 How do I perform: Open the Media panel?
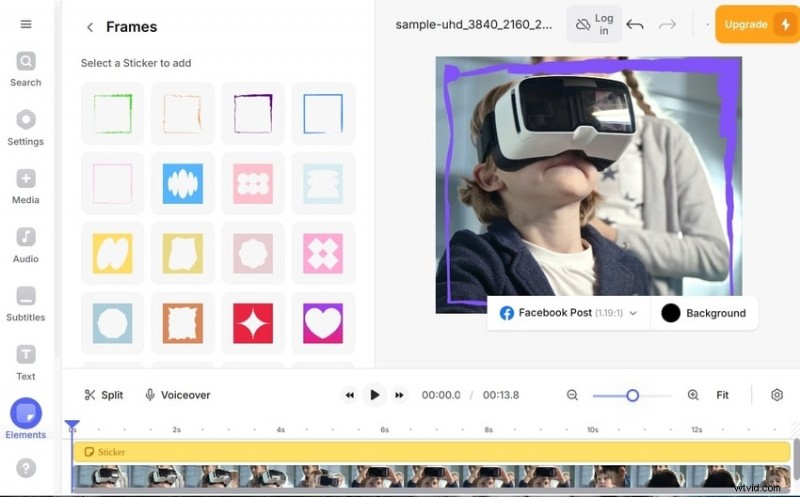point(26,187)
